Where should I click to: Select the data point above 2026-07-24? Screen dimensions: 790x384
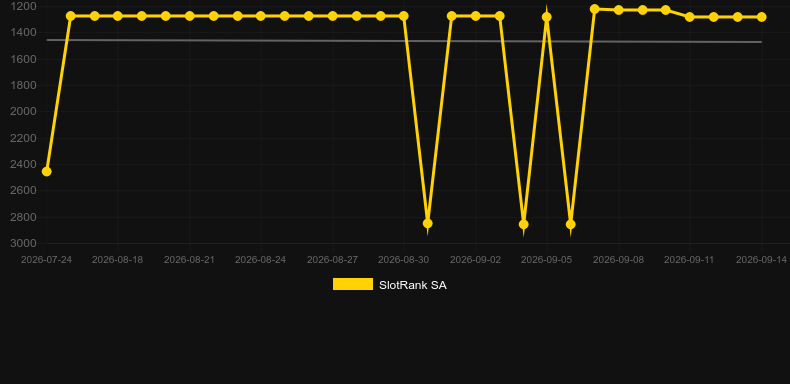pyautogui.click(x=46, y=172)
